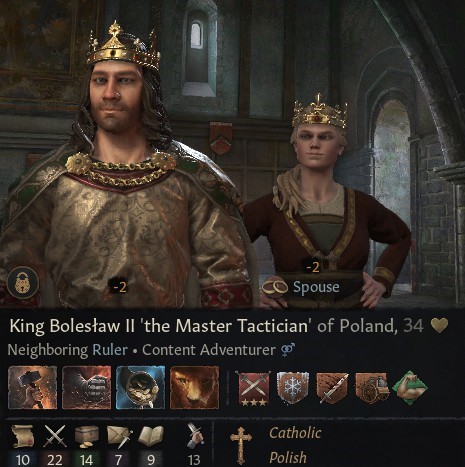Viewport: 465px width, 467px height.
Task: Click the diplomacy scroll skill icon
Action: [x=23, y=436]
